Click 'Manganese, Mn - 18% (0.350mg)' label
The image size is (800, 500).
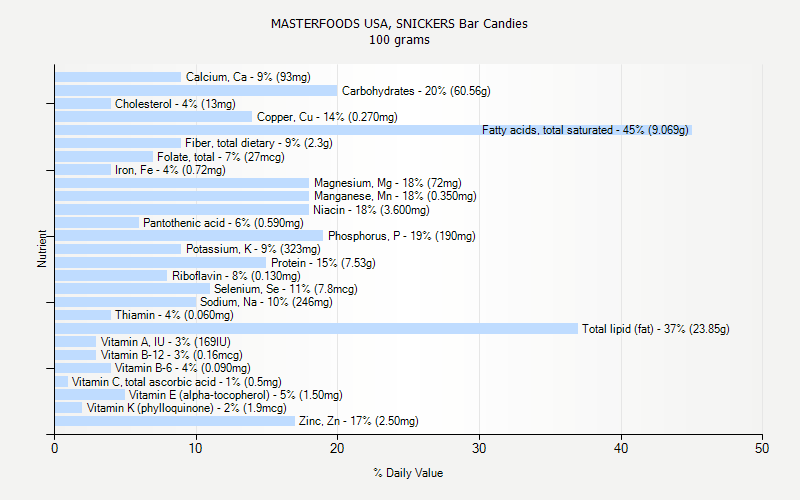click(x=395, y=196)
